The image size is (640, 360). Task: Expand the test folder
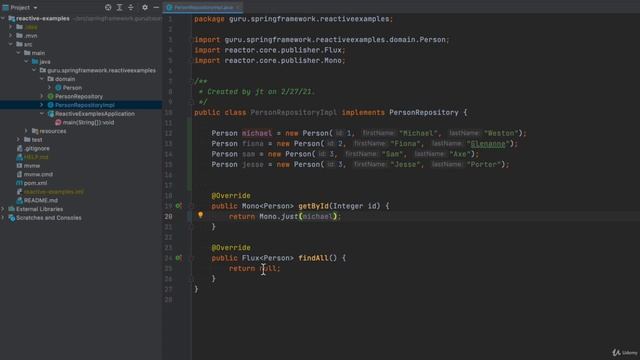point(18,140)
